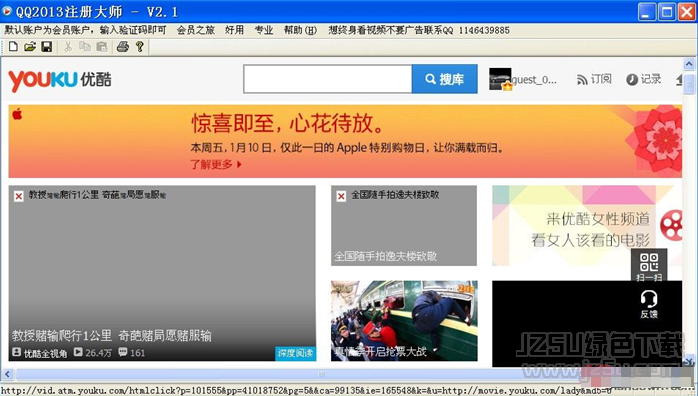Click the large 教授赌输爬行 video placeholder
Viewport: 698px width, 396px height.
pos(162,273)
